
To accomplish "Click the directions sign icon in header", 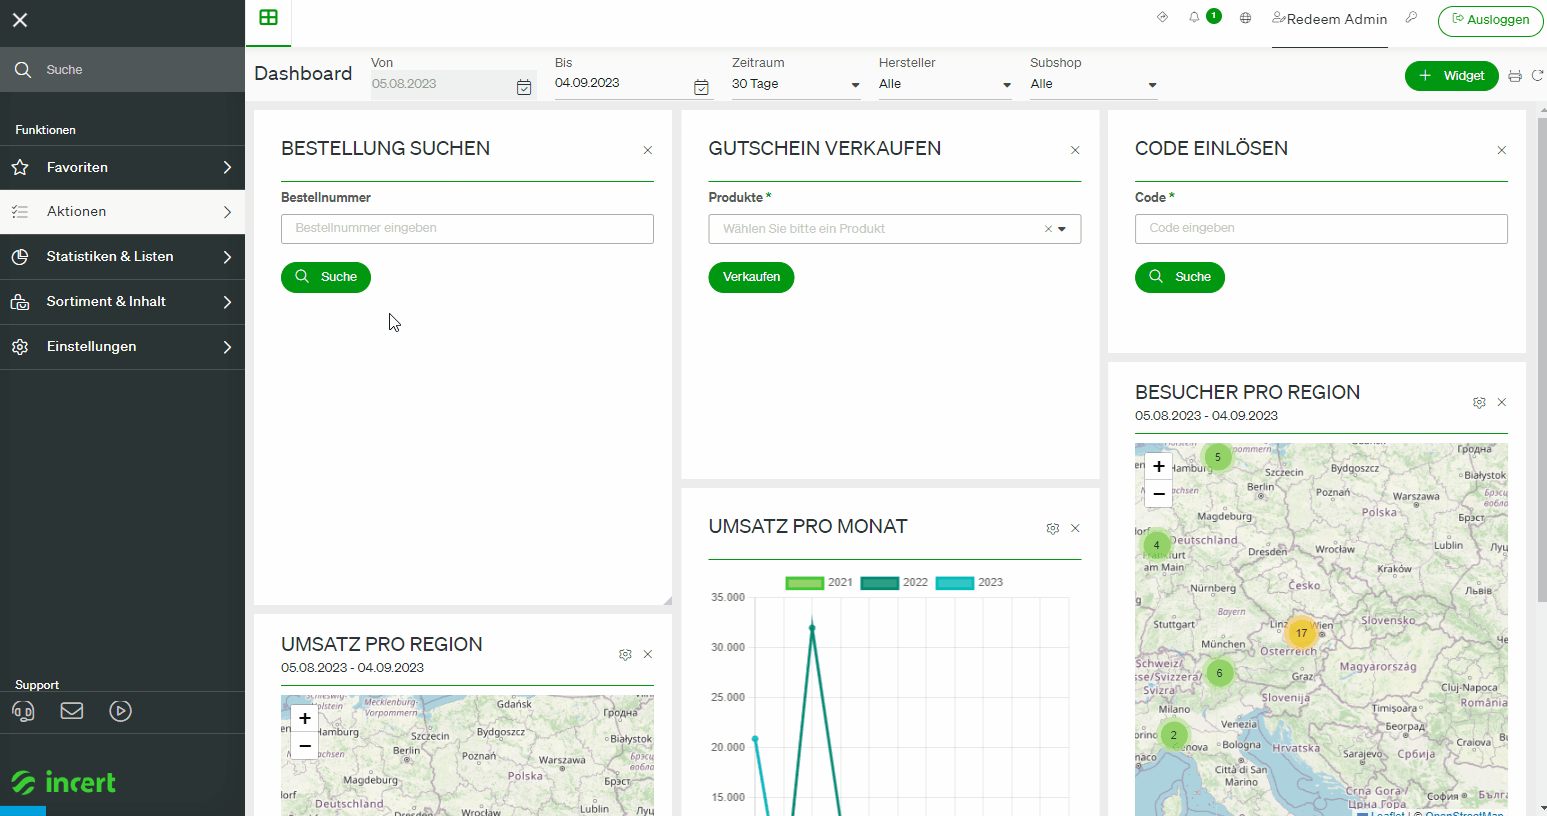I will [x=1162, y=17].
